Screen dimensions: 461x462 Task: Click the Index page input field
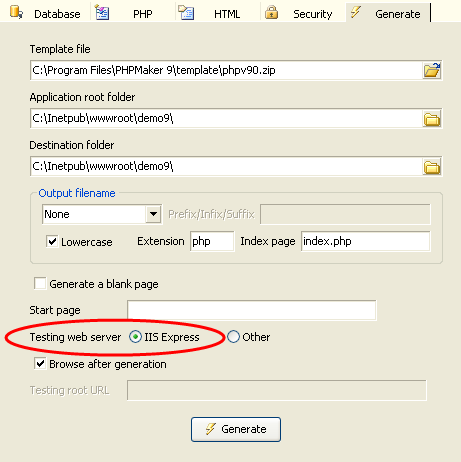pyautogui.click(x=365, y=241)
